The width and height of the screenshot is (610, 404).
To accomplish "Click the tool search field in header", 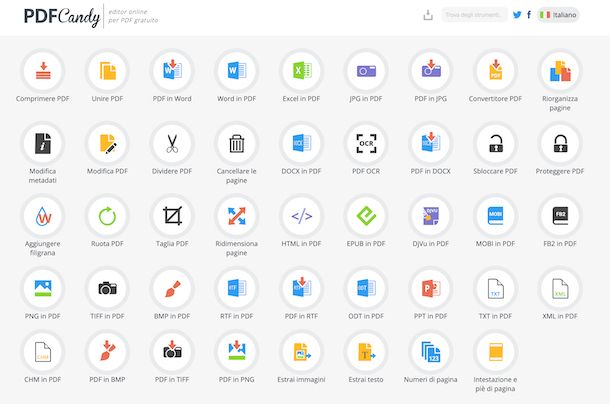I will (474, 15).
